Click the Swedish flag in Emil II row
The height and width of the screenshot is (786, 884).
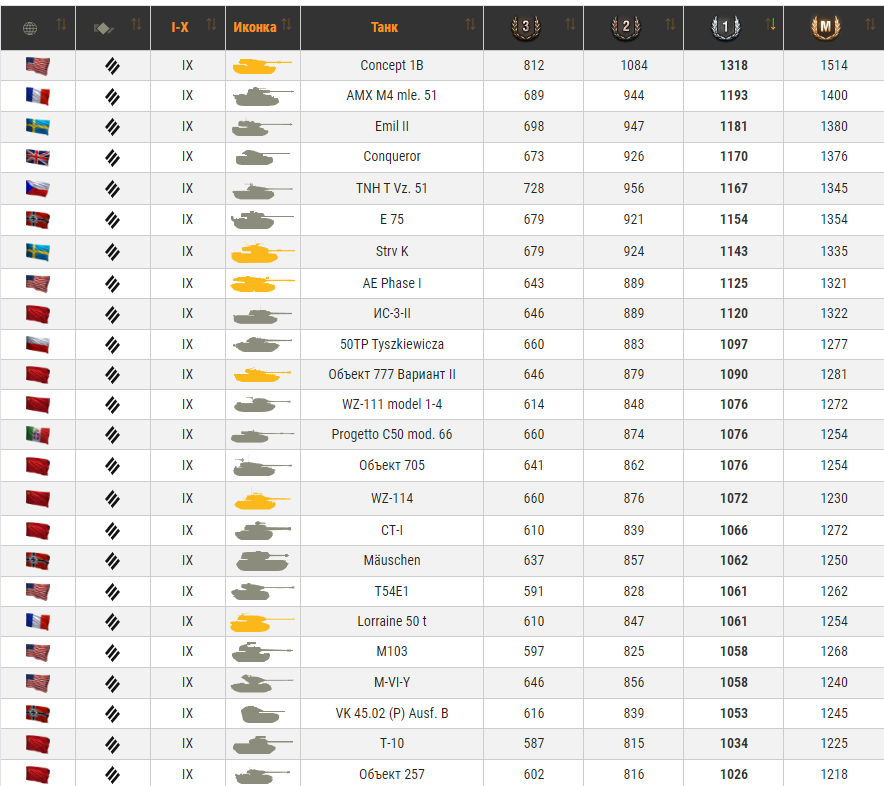point(38,127)
